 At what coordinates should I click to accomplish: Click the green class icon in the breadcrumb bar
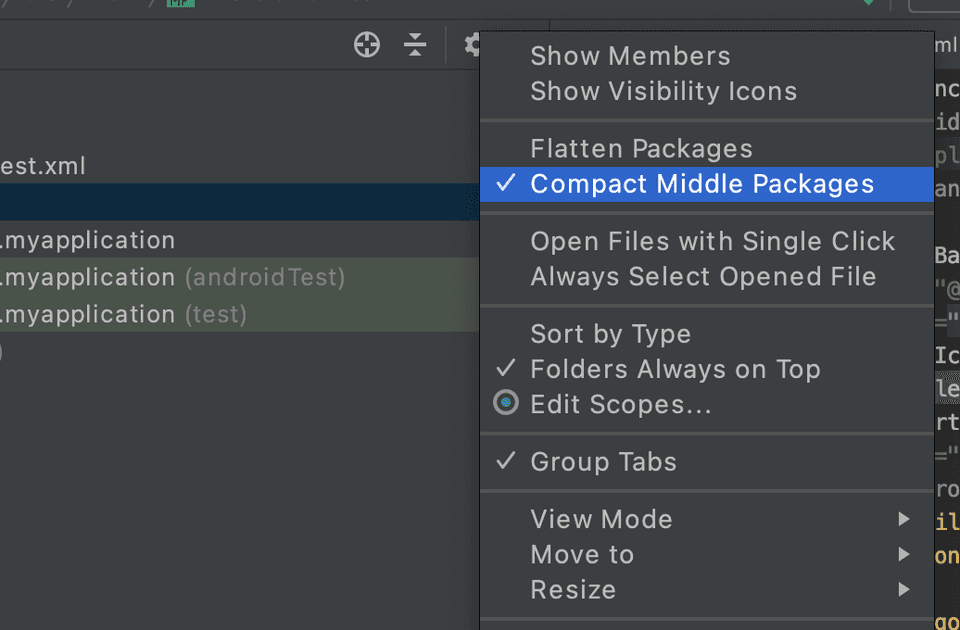[180, 4]
